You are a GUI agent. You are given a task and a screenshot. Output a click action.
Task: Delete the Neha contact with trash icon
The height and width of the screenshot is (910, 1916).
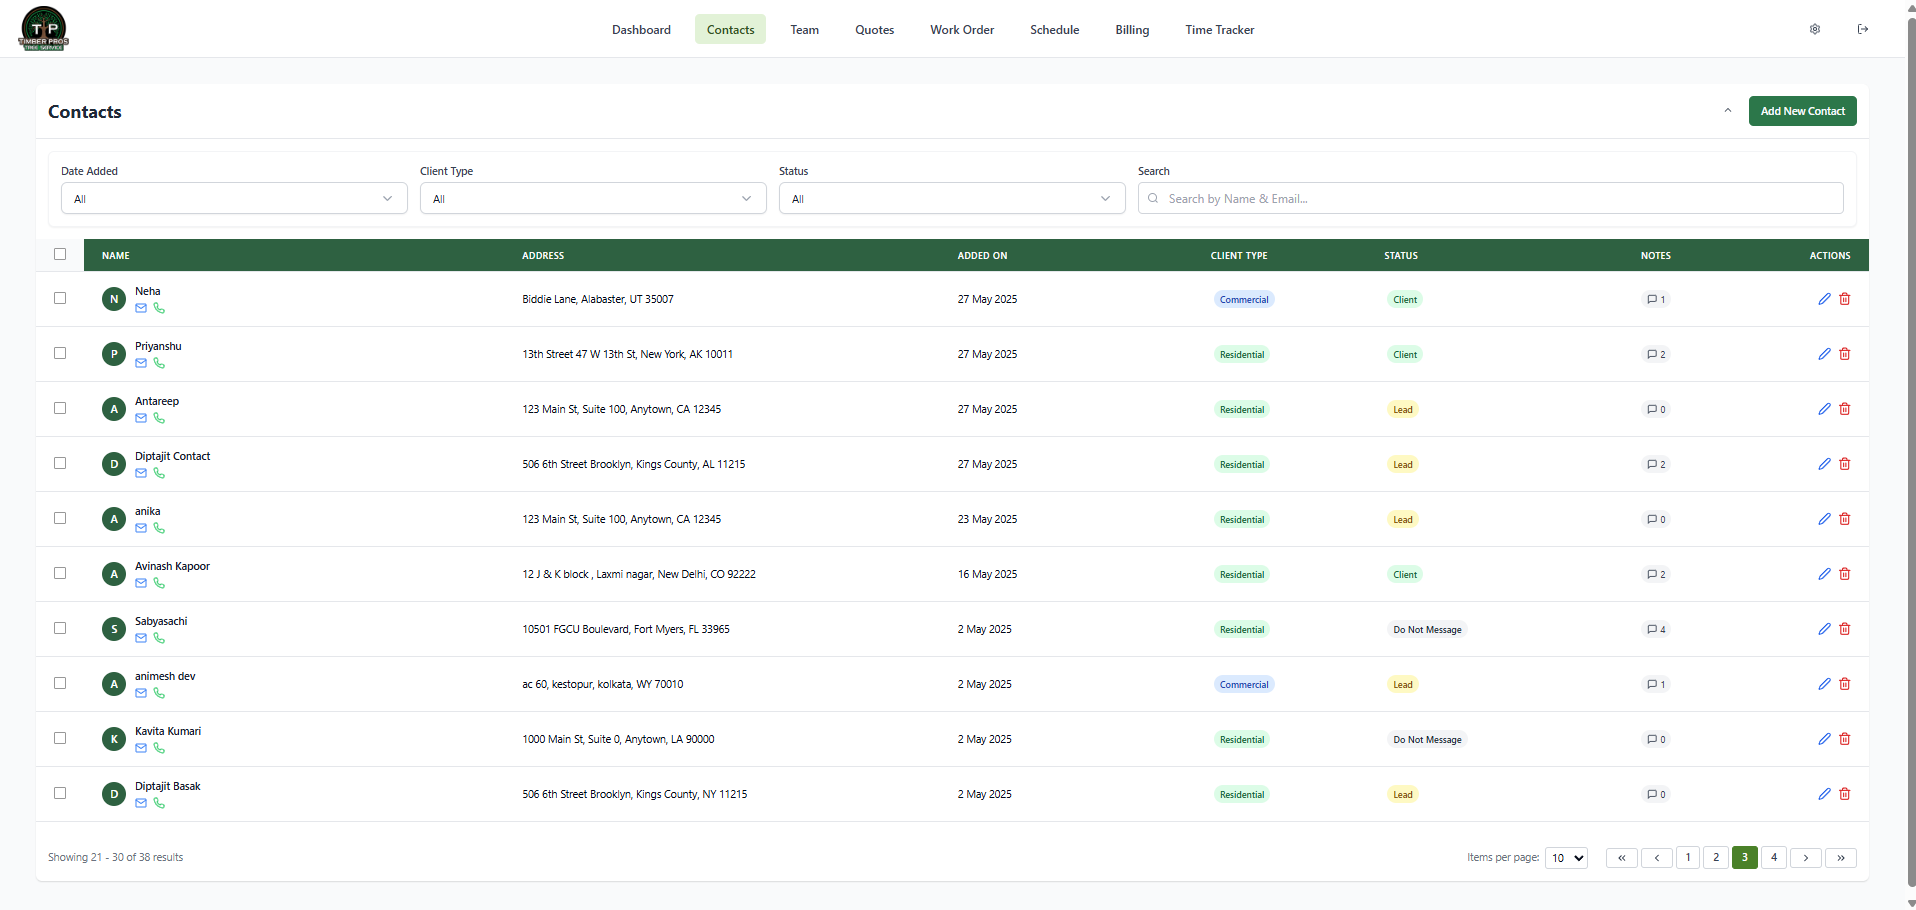tap(1845, 299)
